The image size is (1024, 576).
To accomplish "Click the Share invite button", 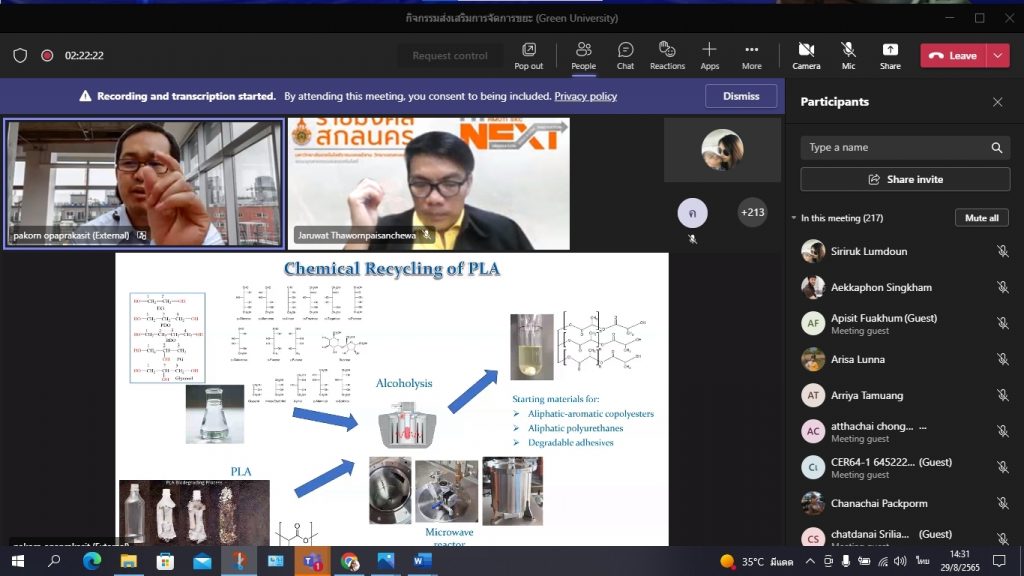I will coord(905,180).
